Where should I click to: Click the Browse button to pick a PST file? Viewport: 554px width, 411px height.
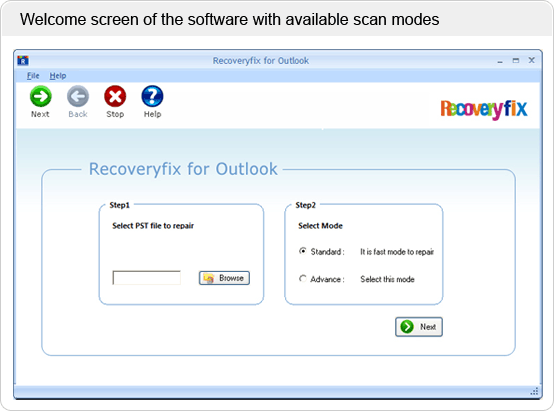[224, 278]
